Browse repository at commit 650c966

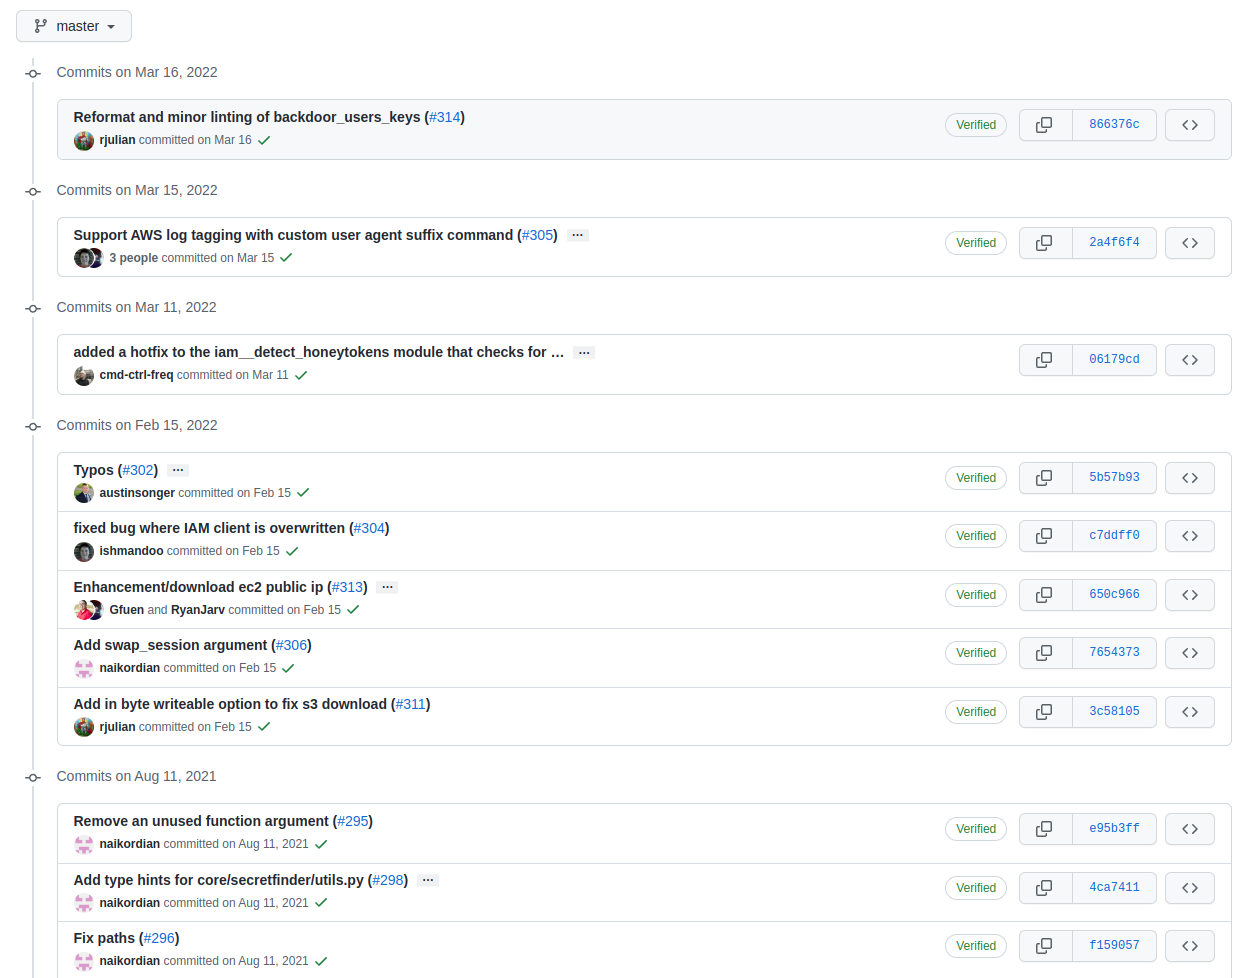pyautogui.click(x=1190, y=595)
